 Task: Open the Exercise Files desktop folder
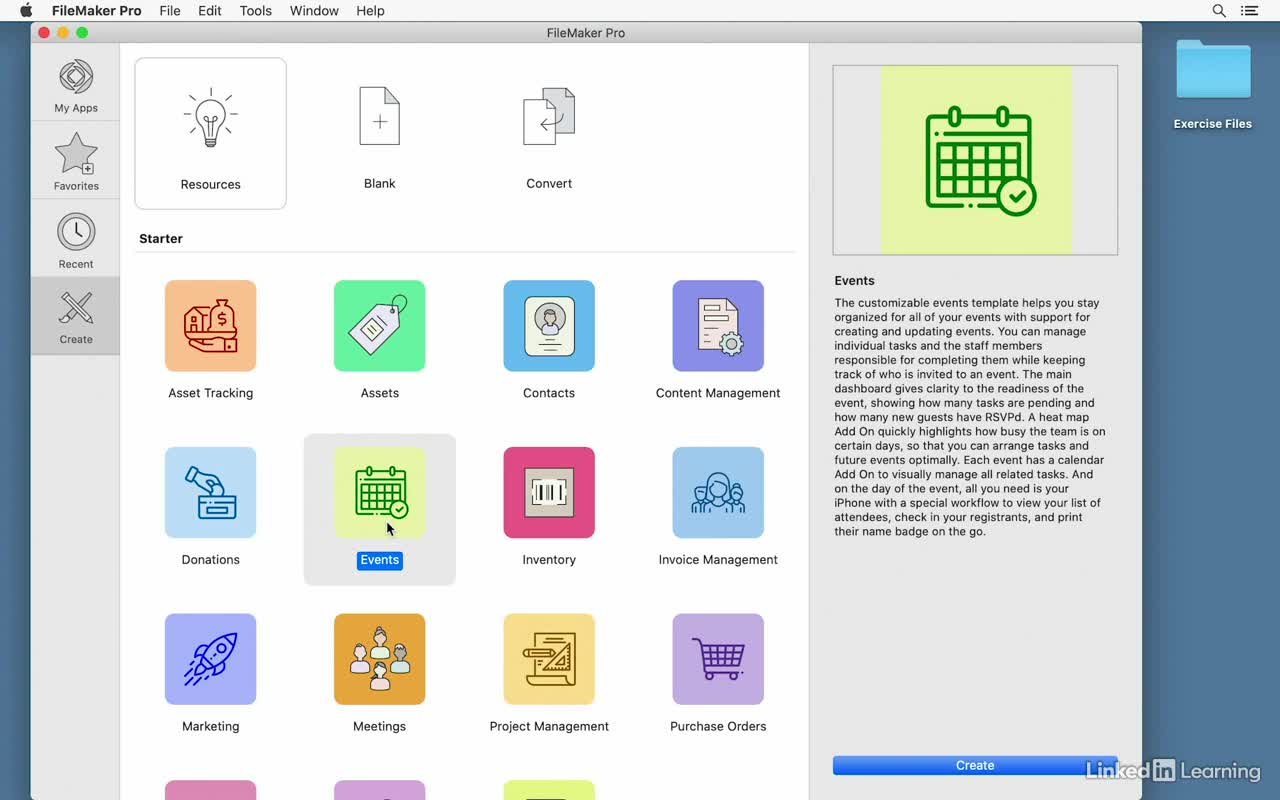[1213, 84]
